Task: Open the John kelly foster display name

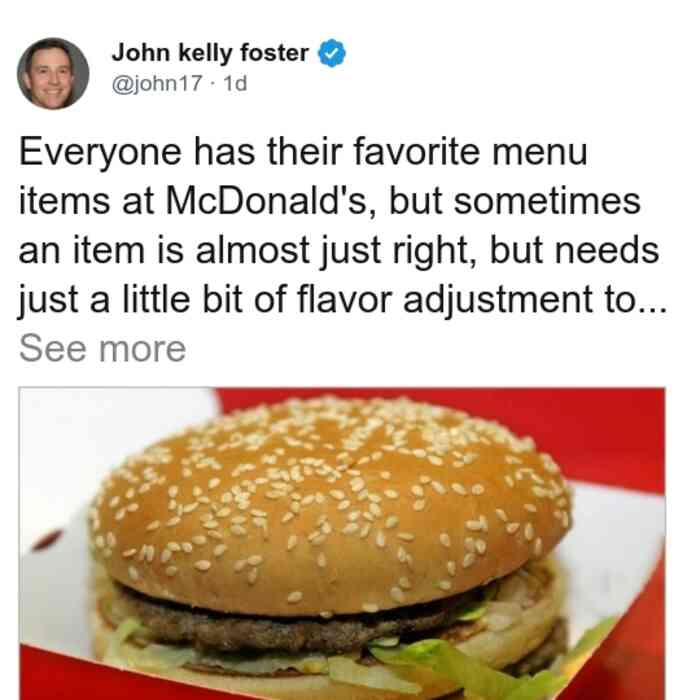Action: point(210,53)
